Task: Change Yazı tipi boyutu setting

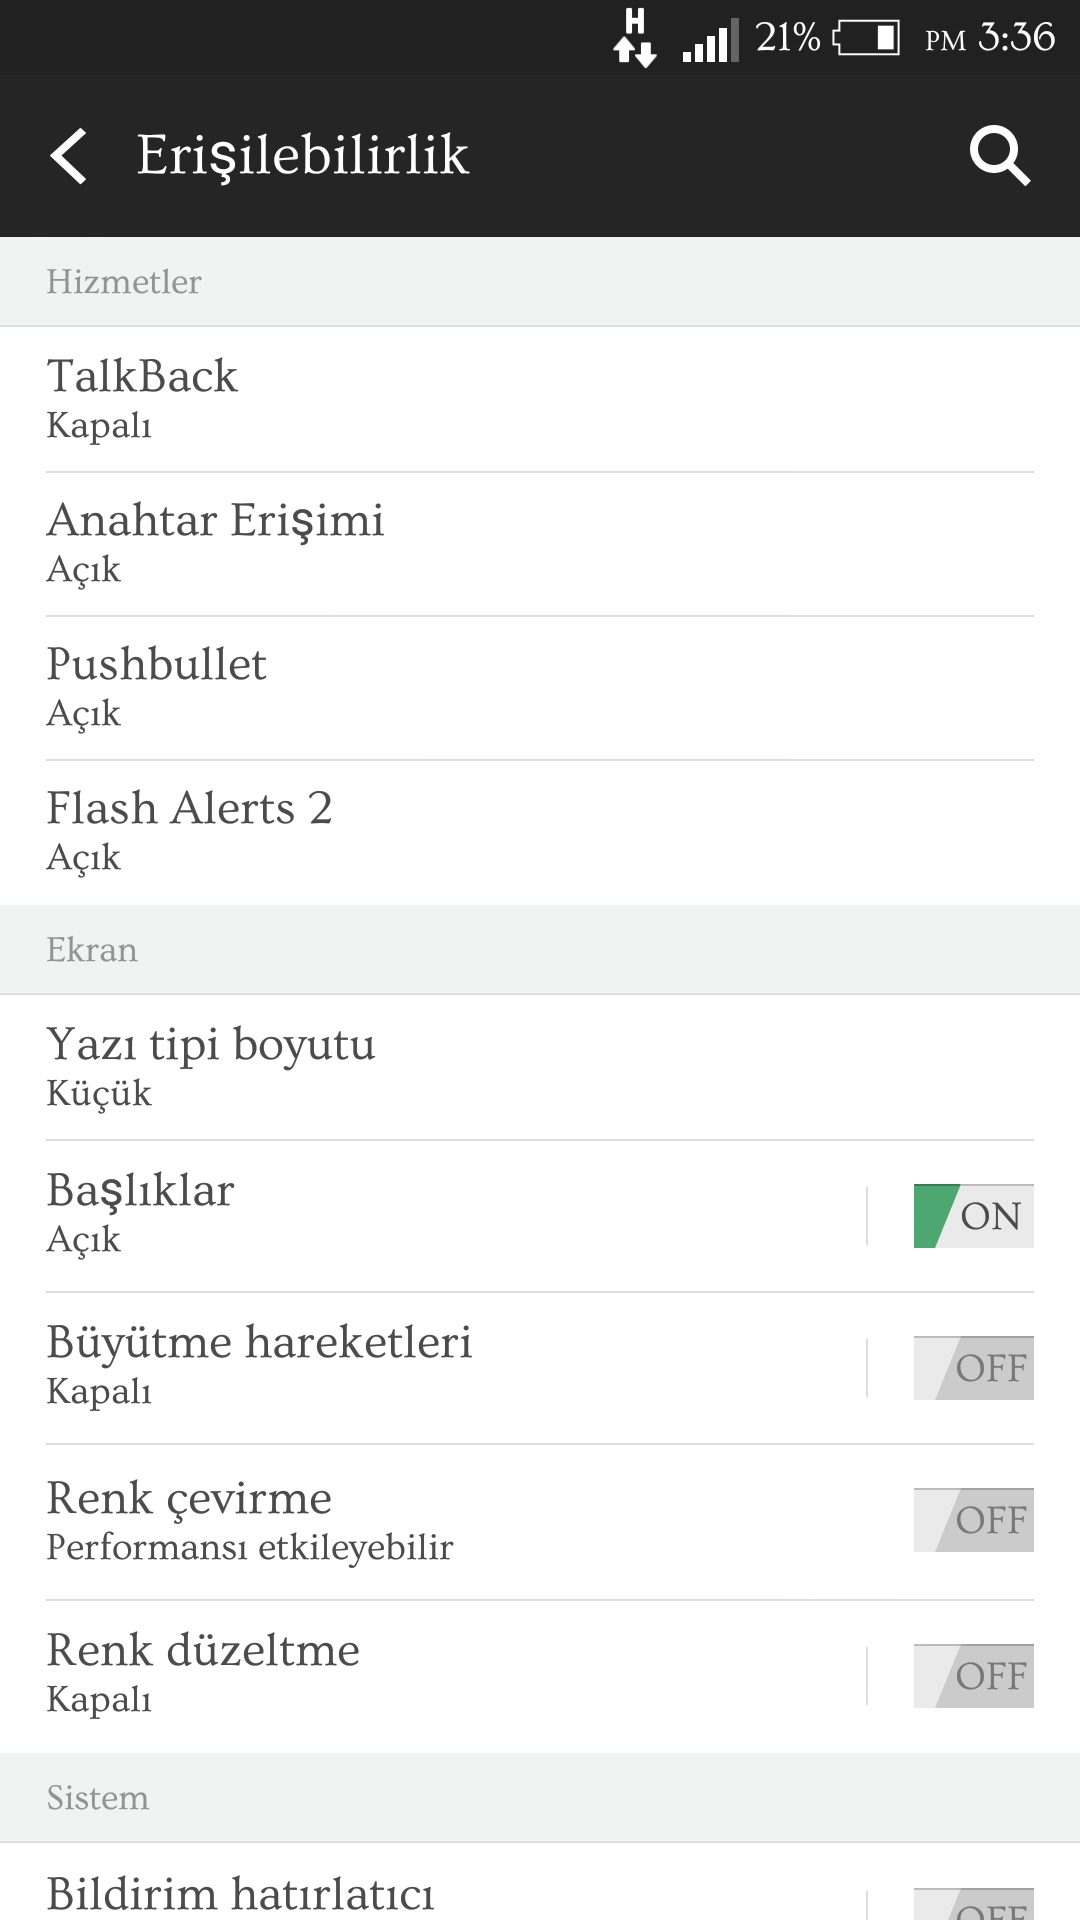Action: (x=540, y=1068)
